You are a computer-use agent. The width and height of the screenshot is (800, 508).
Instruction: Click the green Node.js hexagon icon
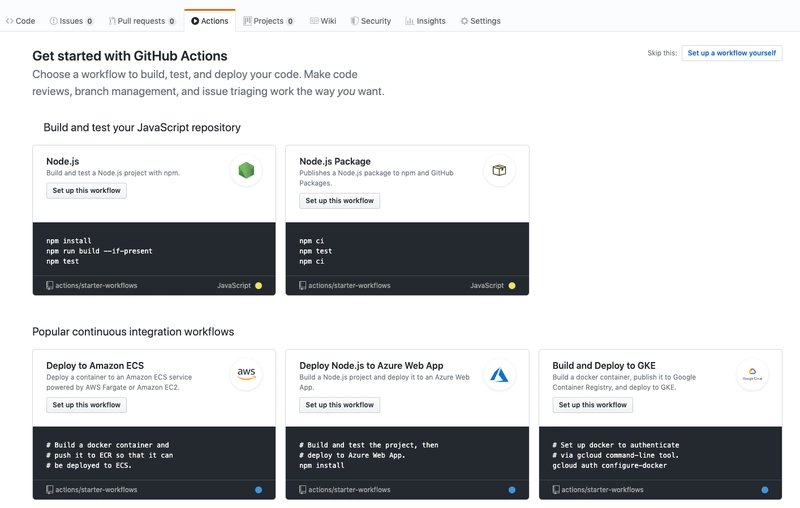[x=246, y=170]
